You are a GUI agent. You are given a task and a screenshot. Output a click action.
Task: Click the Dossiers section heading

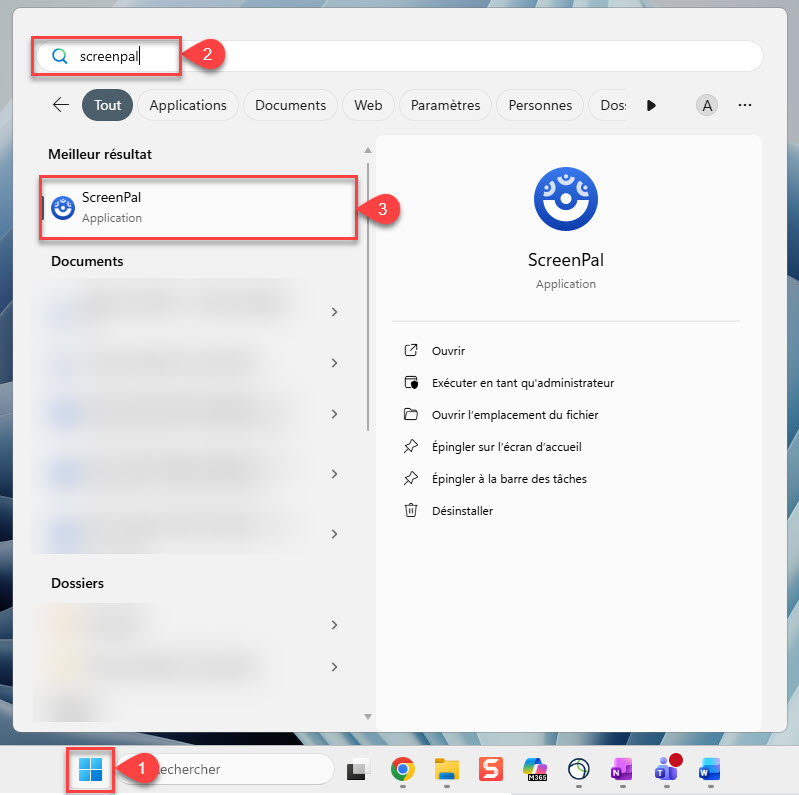tap(77, 584)
